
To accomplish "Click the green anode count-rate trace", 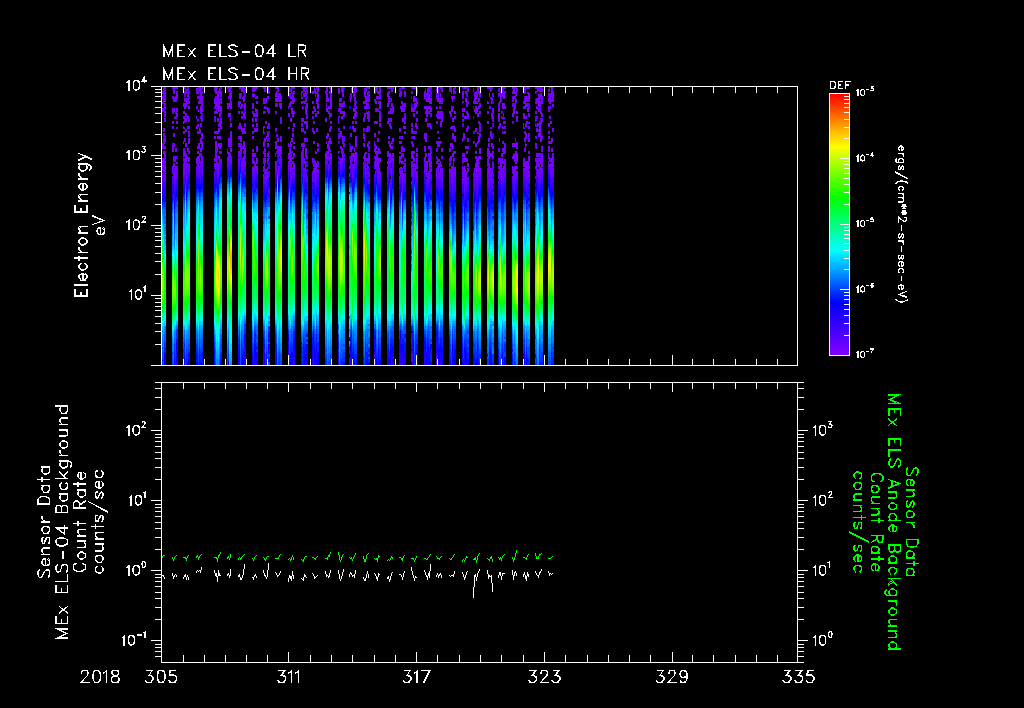I will [358, 557].
